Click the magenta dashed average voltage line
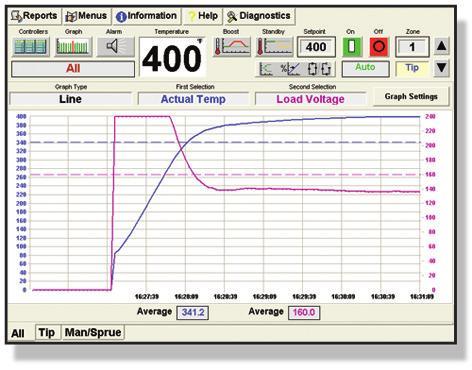 [225, 175]
